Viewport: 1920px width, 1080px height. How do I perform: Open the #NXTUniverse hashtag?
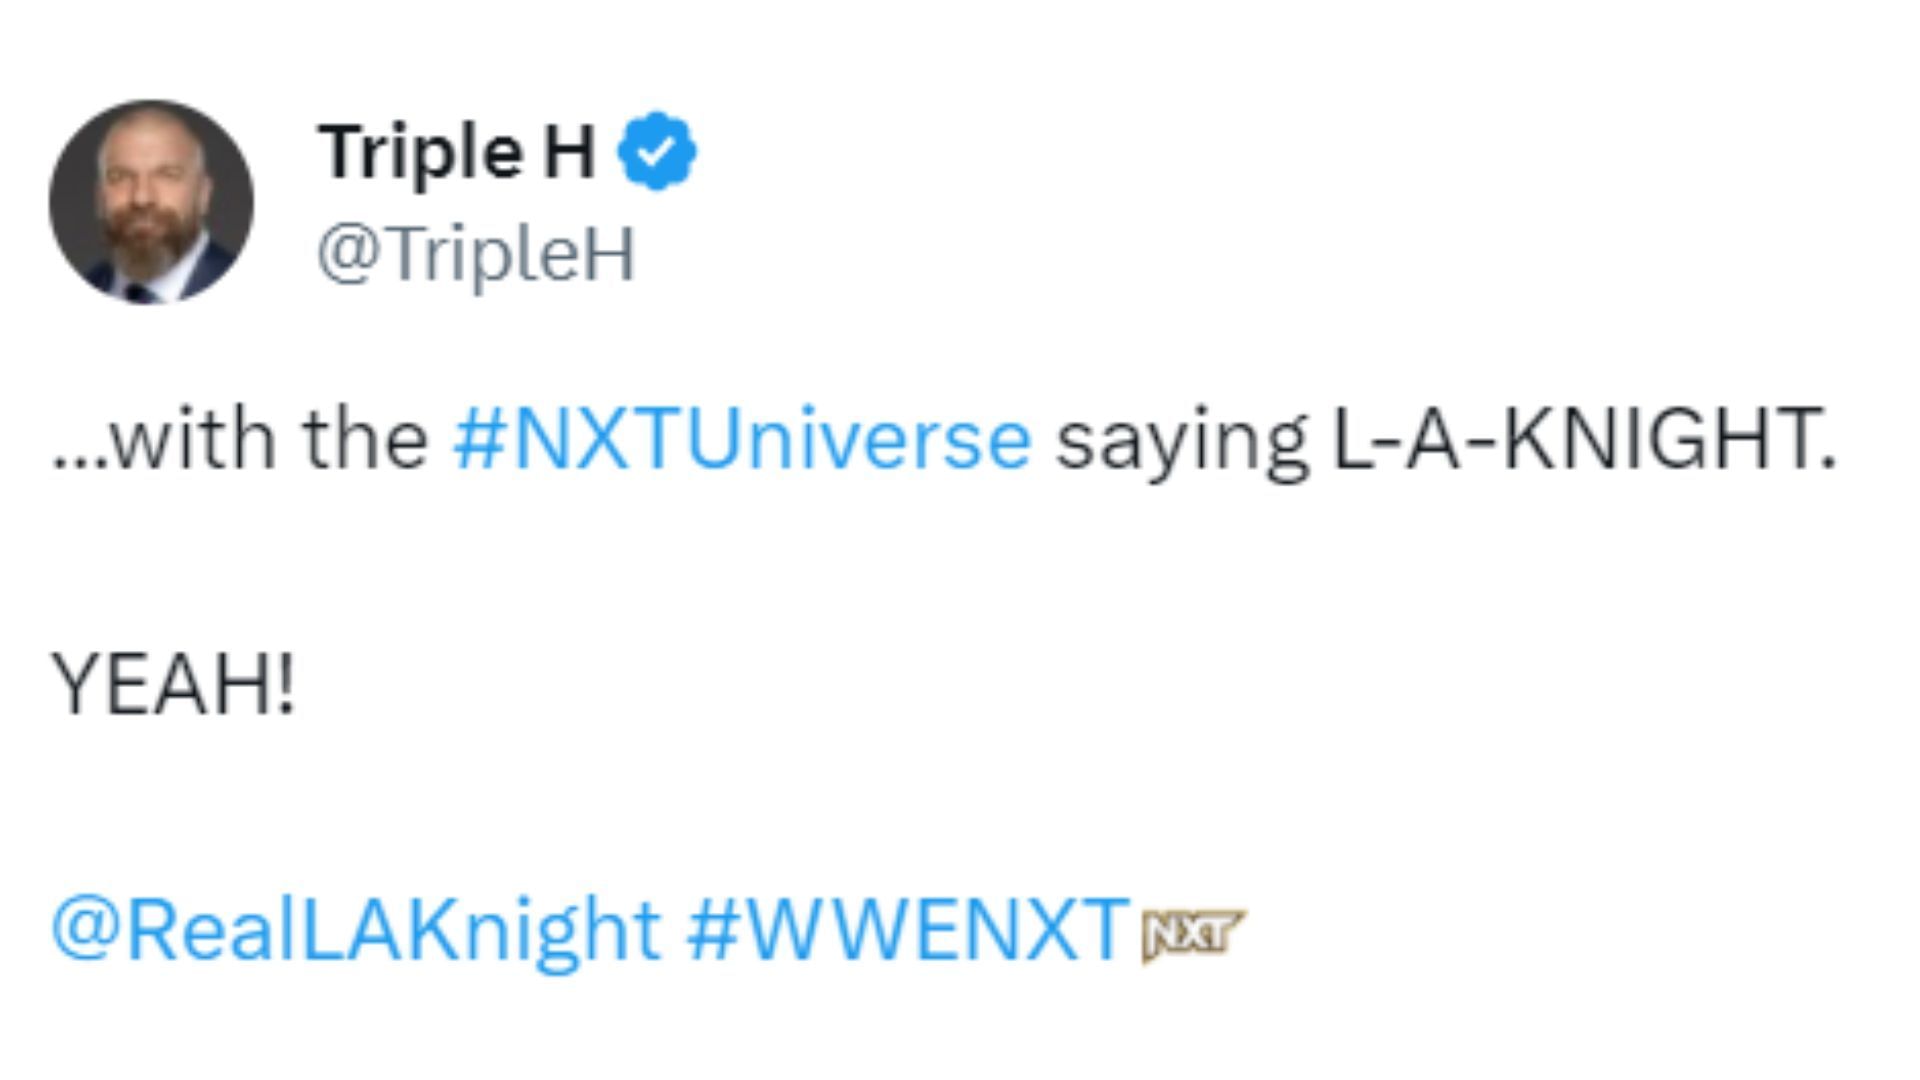tap(741, 439)
